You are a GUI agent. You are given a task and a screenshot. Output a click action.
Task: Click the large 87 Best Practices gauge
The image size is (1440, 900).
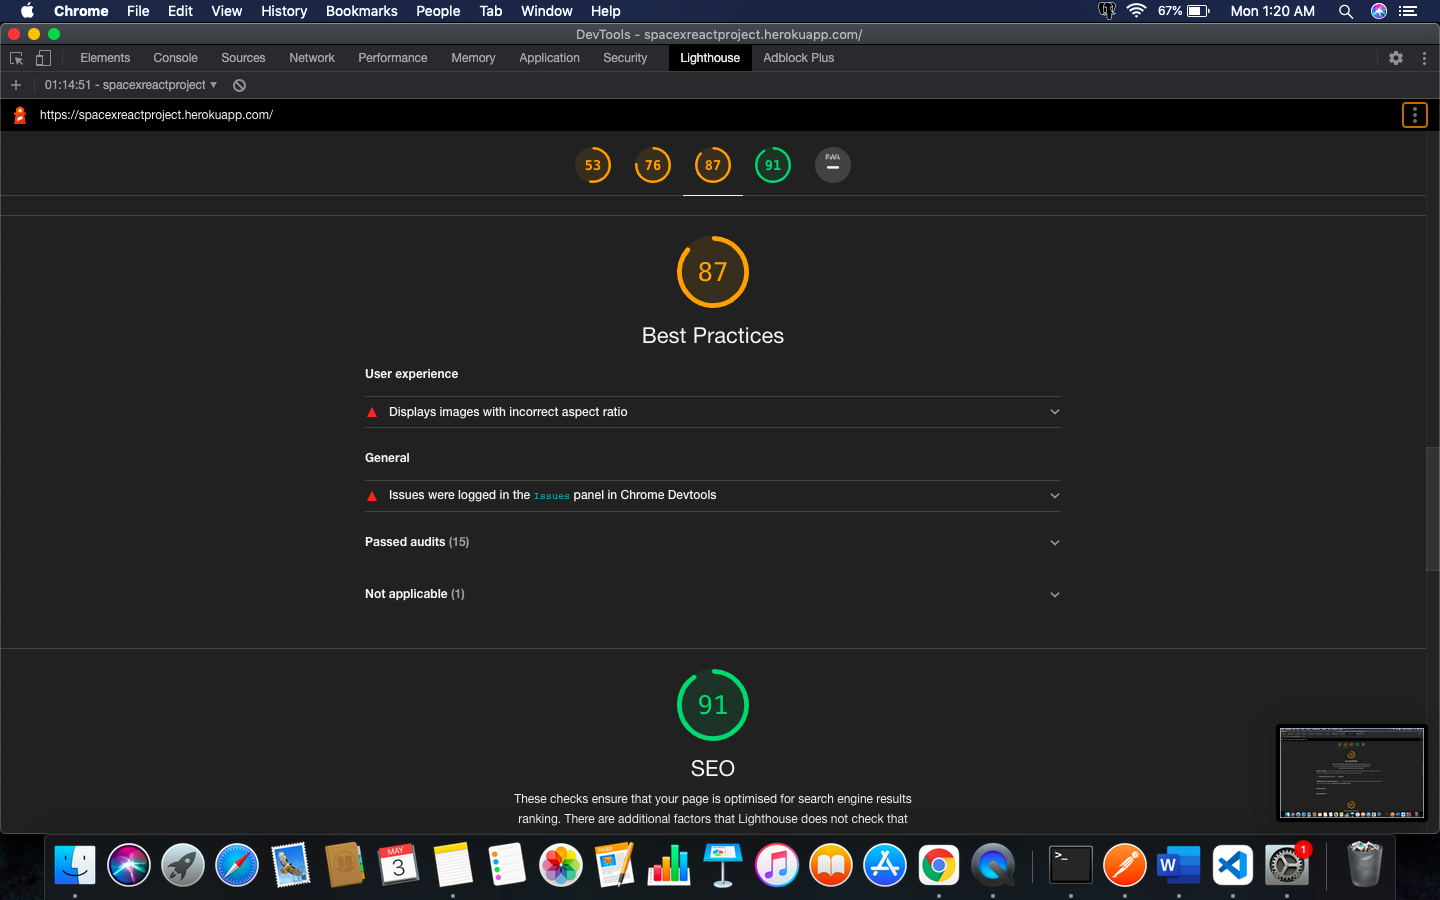point(713,272)
